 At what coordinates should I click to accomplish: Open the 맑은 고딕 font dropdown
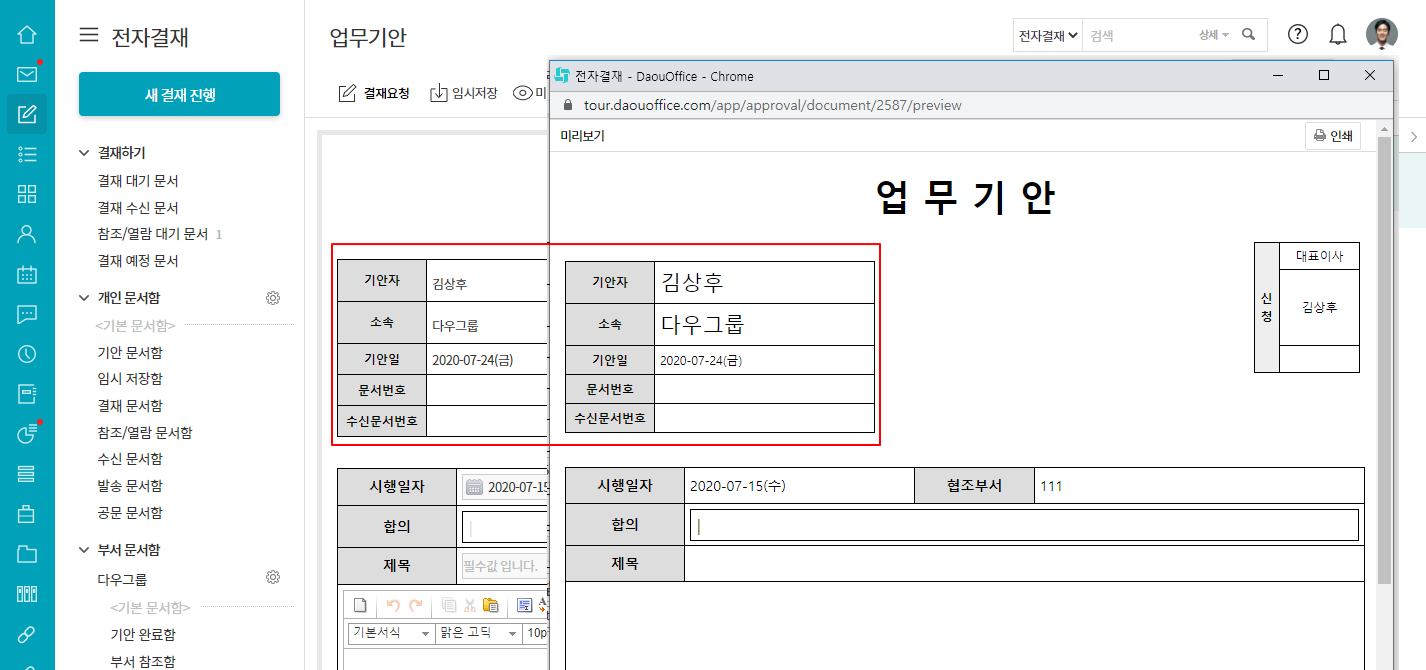(478, 633)
